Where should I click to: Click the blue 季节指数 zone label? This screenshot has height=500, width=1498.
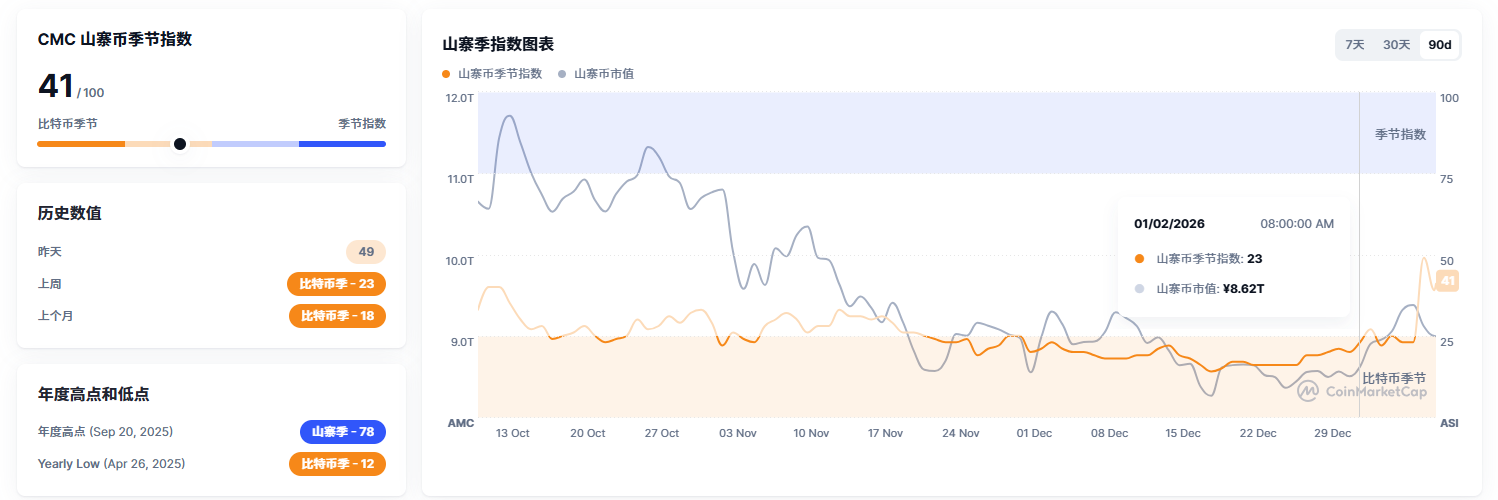(1400, 134)
